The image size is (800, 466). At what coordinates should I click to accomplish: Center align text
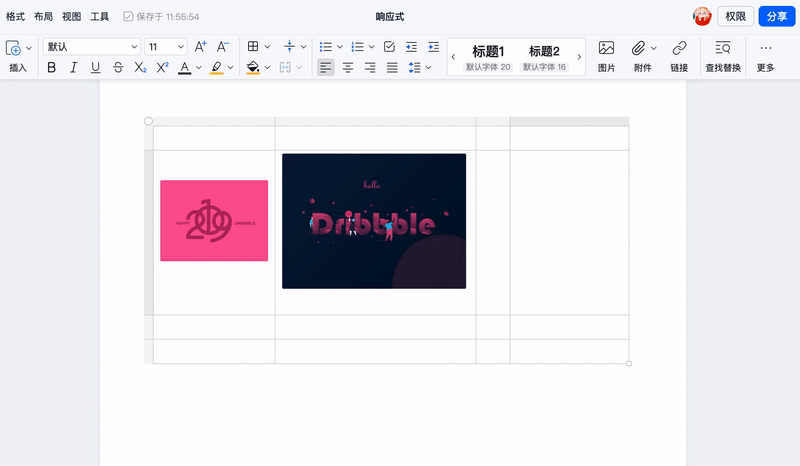click(x=348, y=67)
